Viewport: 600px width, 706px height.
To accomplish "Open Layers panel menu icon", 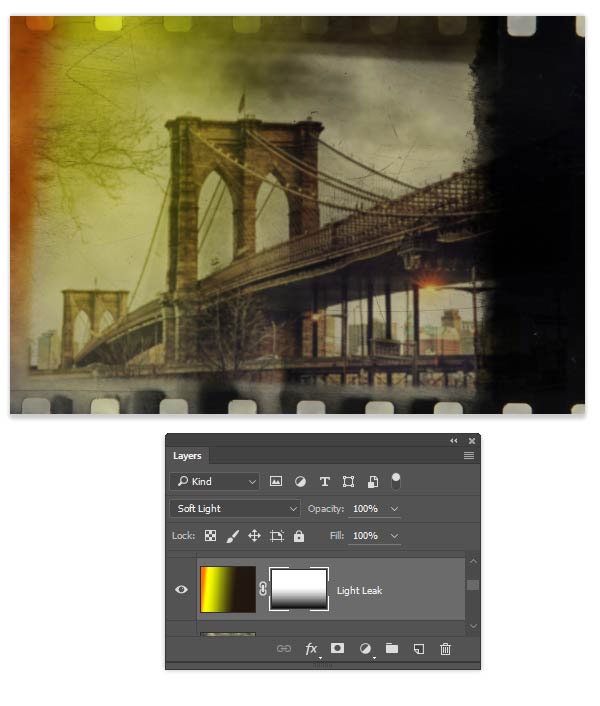I will (469, 456).
